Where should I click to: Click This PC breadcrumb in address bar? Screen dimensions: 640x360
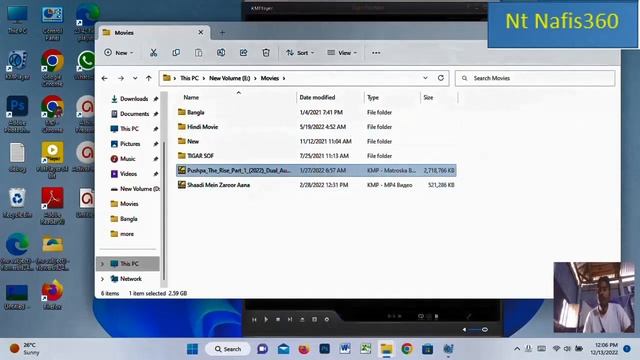pos(189,78)
